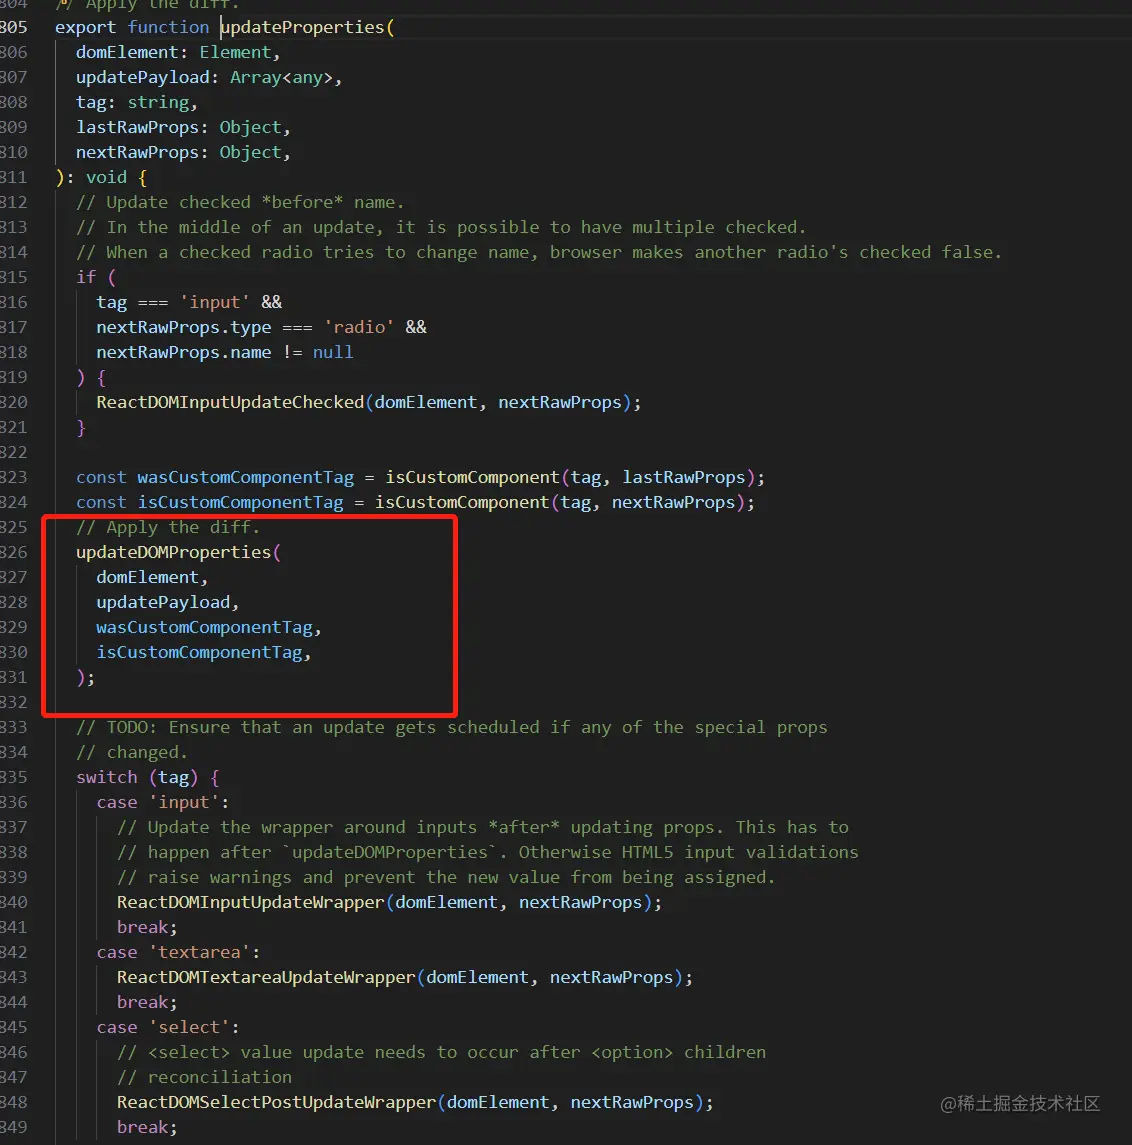1132x1145 pixels.
Task: Click the null keyword
Action: point(333,352)
